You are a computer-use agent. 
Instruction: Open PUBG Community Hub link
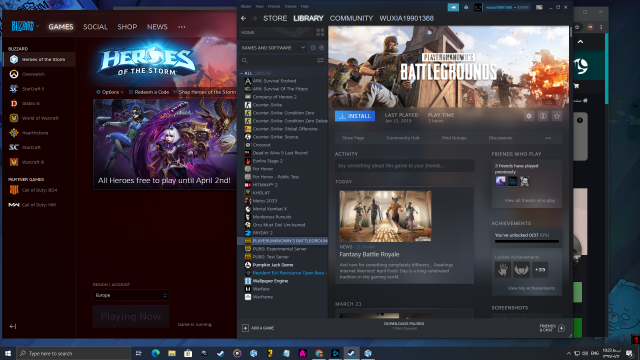[403, 138]
